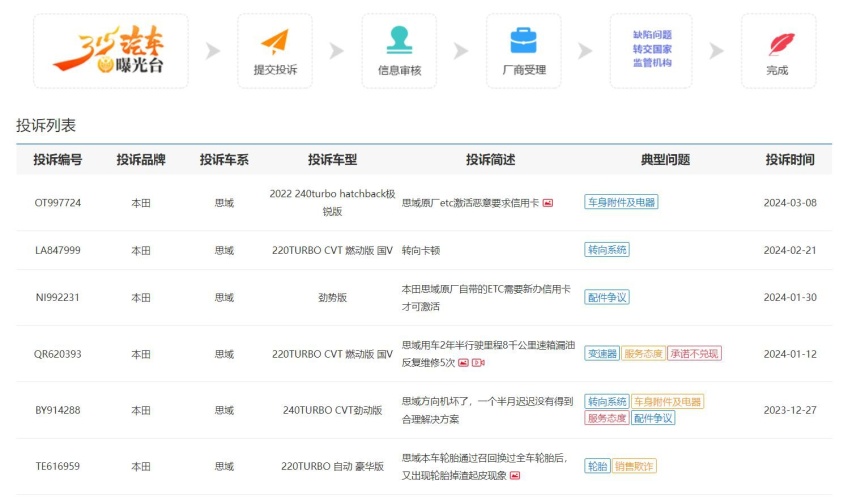Select the 服务态度 tag on BY914288 row

607,418
